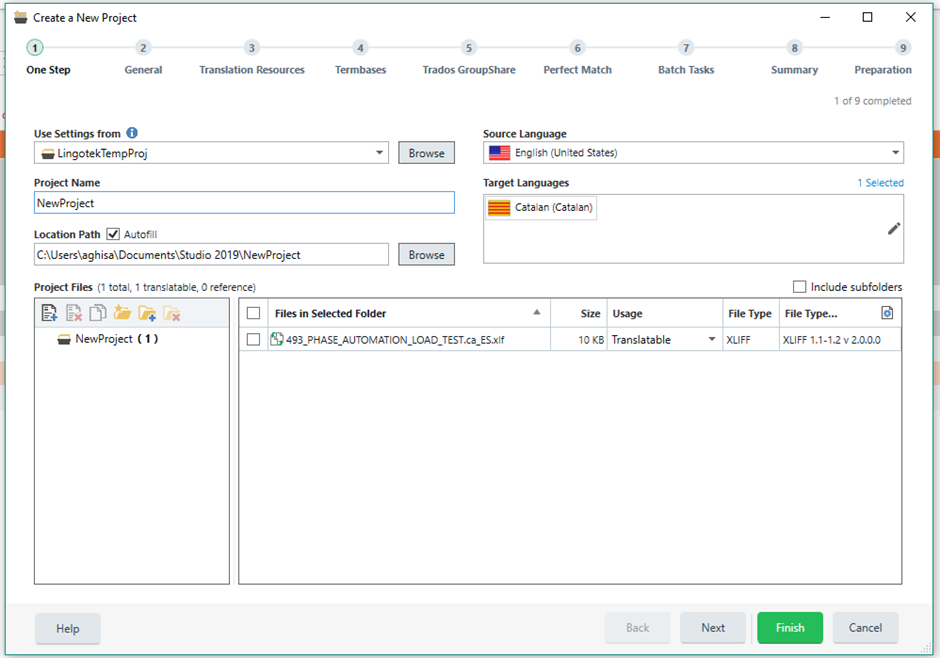Open the Preparation step
Image resolution: width=940 pixels, height=658 pixels.
tap(883, 58)
